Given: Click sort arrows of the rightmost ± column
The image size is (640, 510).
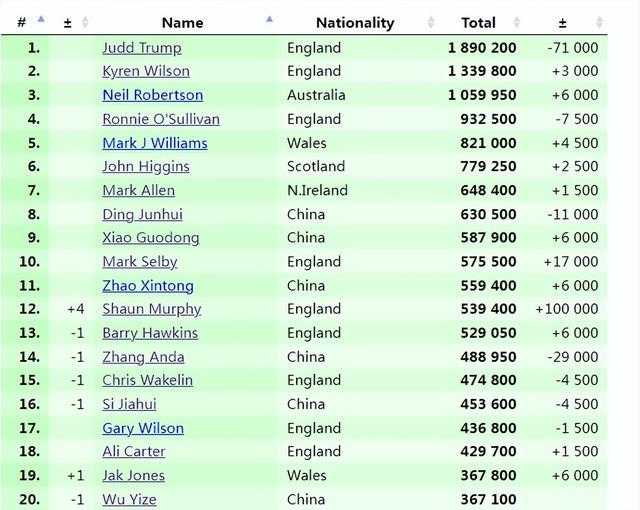Looking at the screenshot, I should (x=600, y=22).
